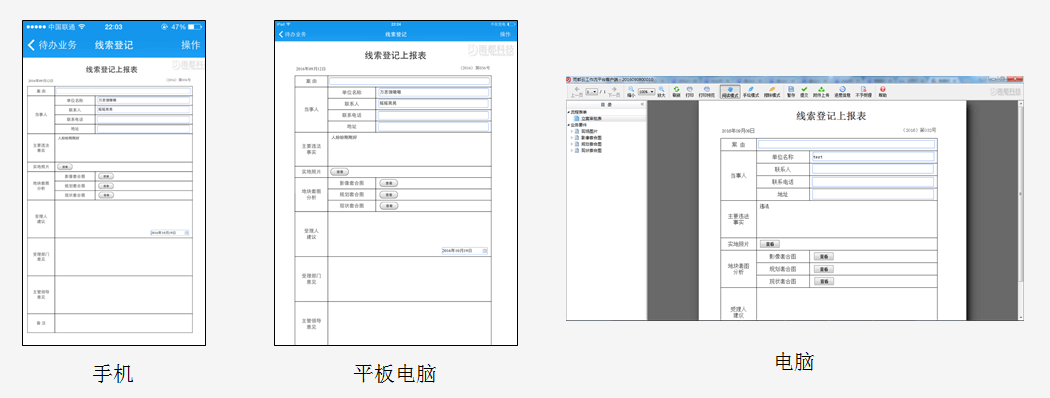Tap 操作 in the phone header
Screen dimensions: 1050x398
(x=190, y=45)
